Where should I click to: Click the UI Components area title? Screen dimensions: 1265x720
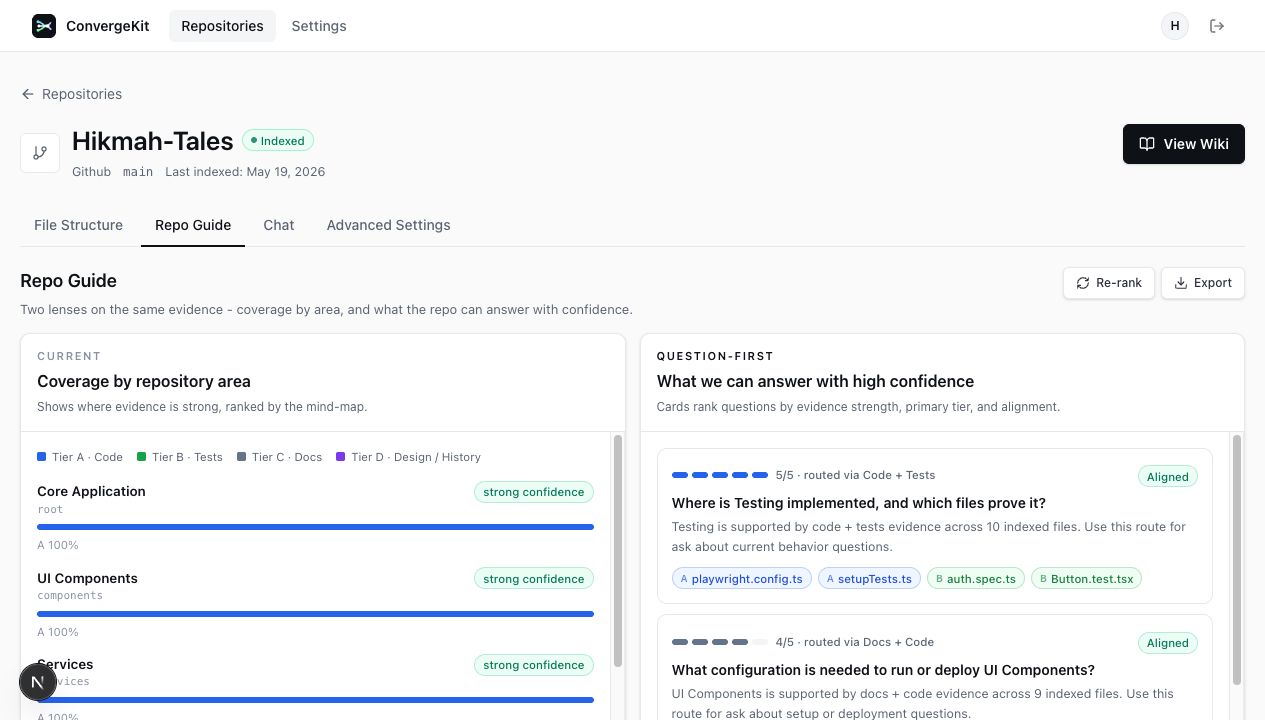coord(87,578)
